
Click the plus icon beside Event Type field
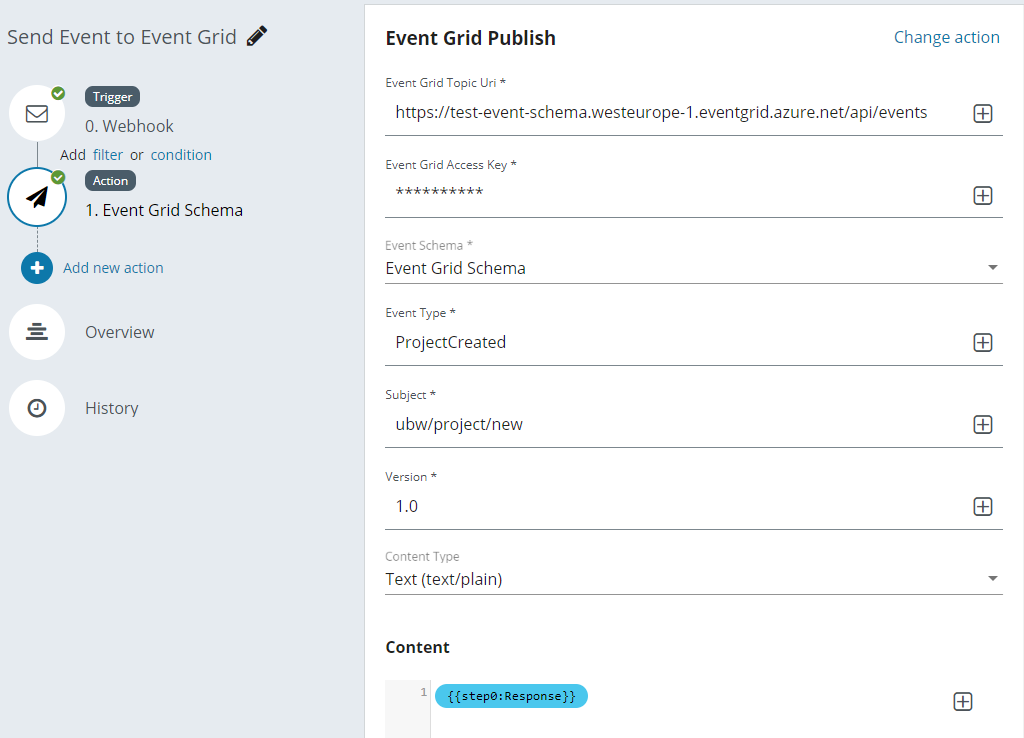(983, 343)
